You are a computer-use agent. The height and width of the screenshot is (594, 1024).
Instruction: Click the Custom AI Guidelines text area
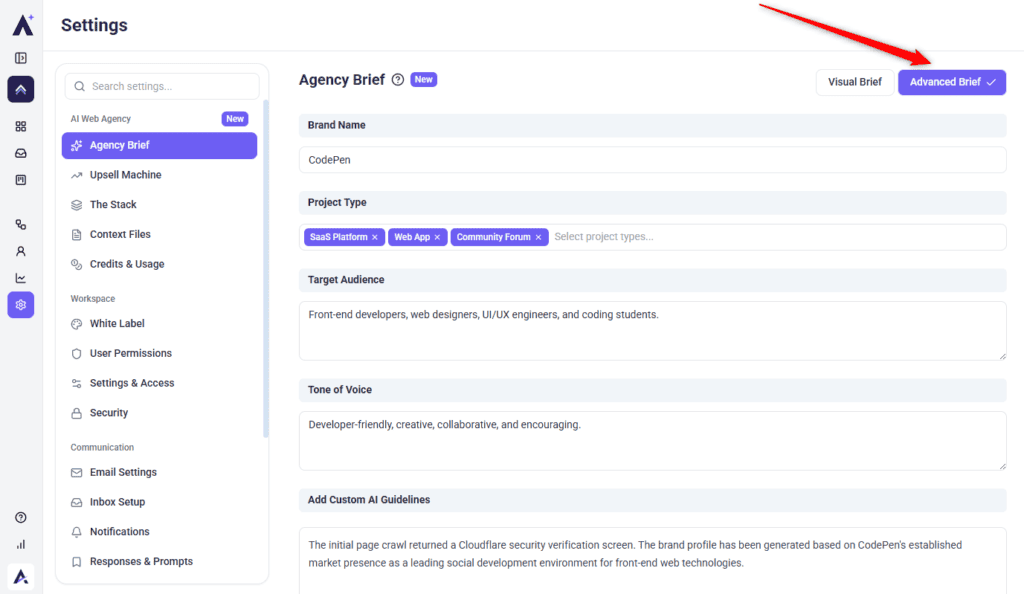(652, 561)
